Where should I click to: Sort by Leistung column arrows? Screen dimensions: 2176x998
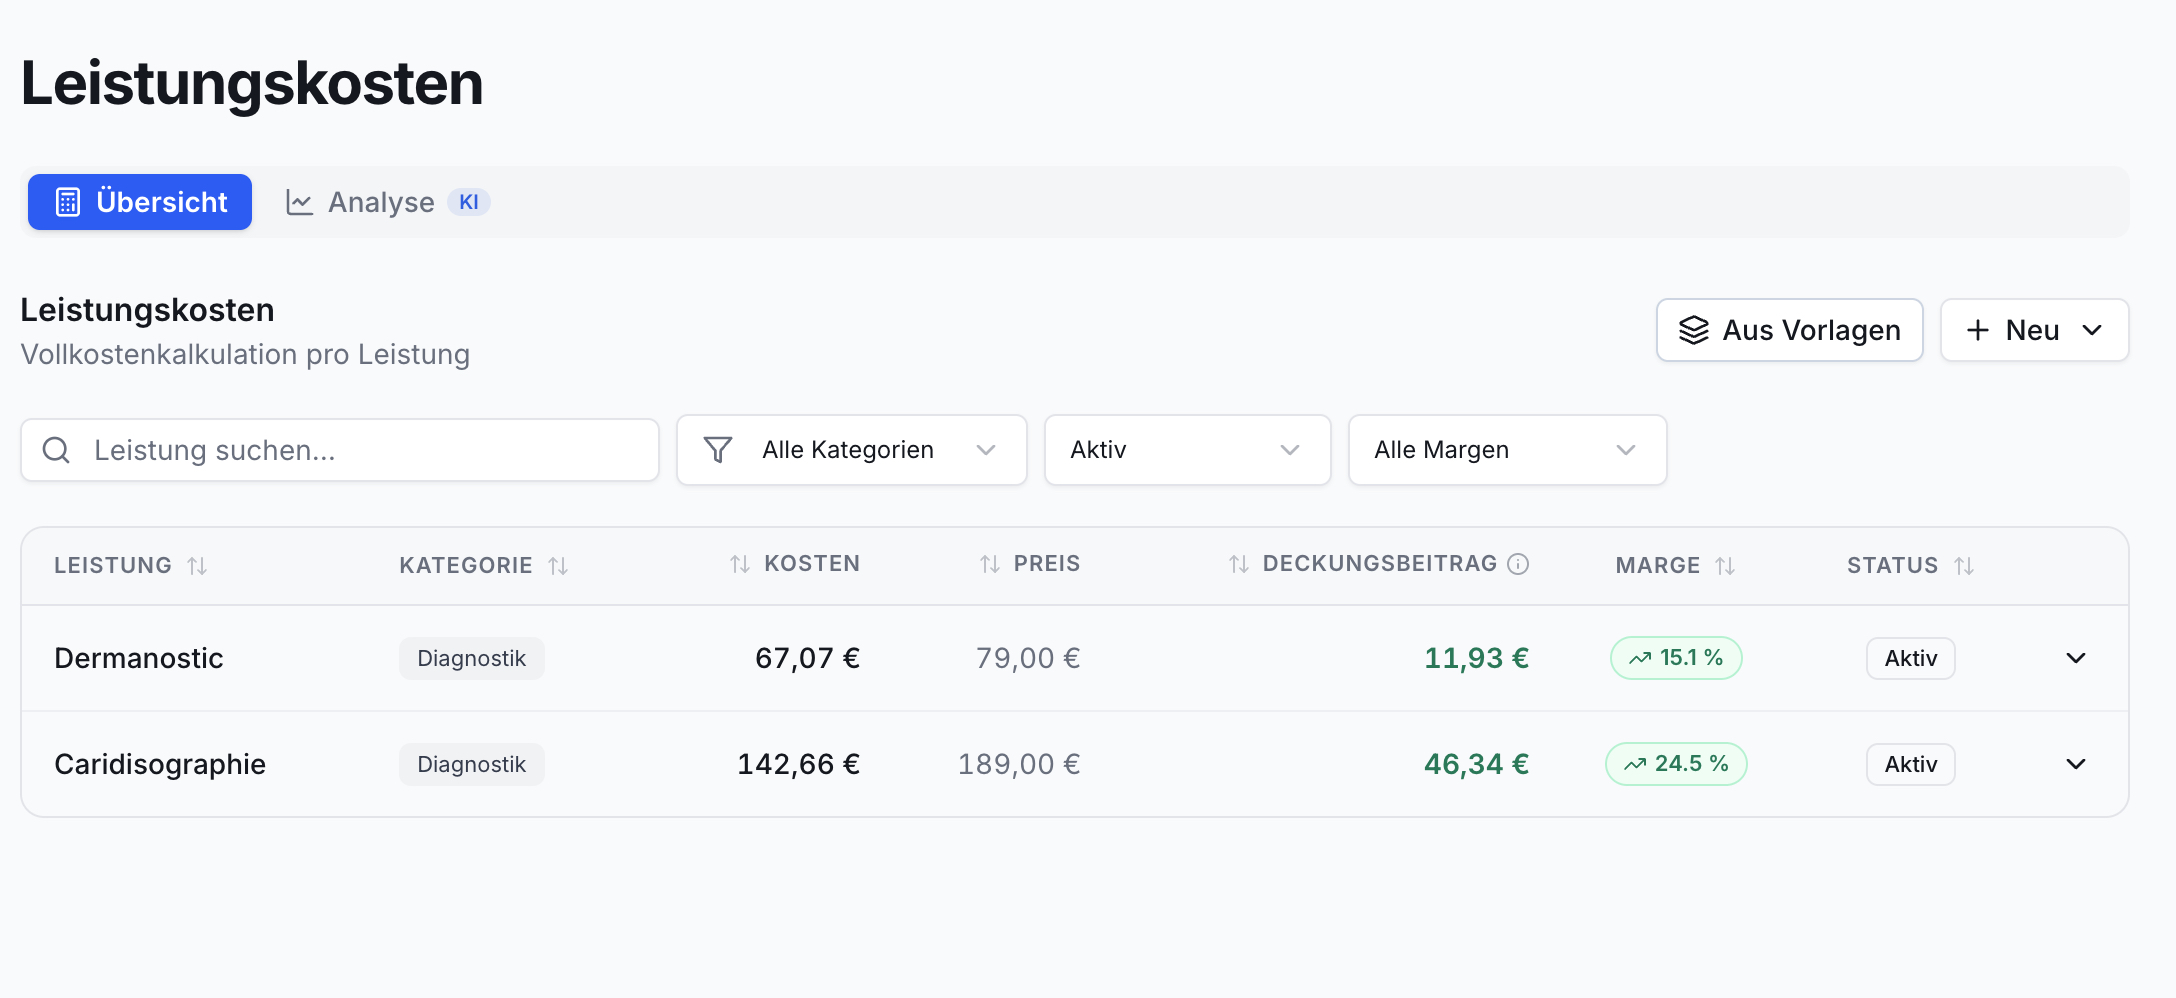coord(197,566)
